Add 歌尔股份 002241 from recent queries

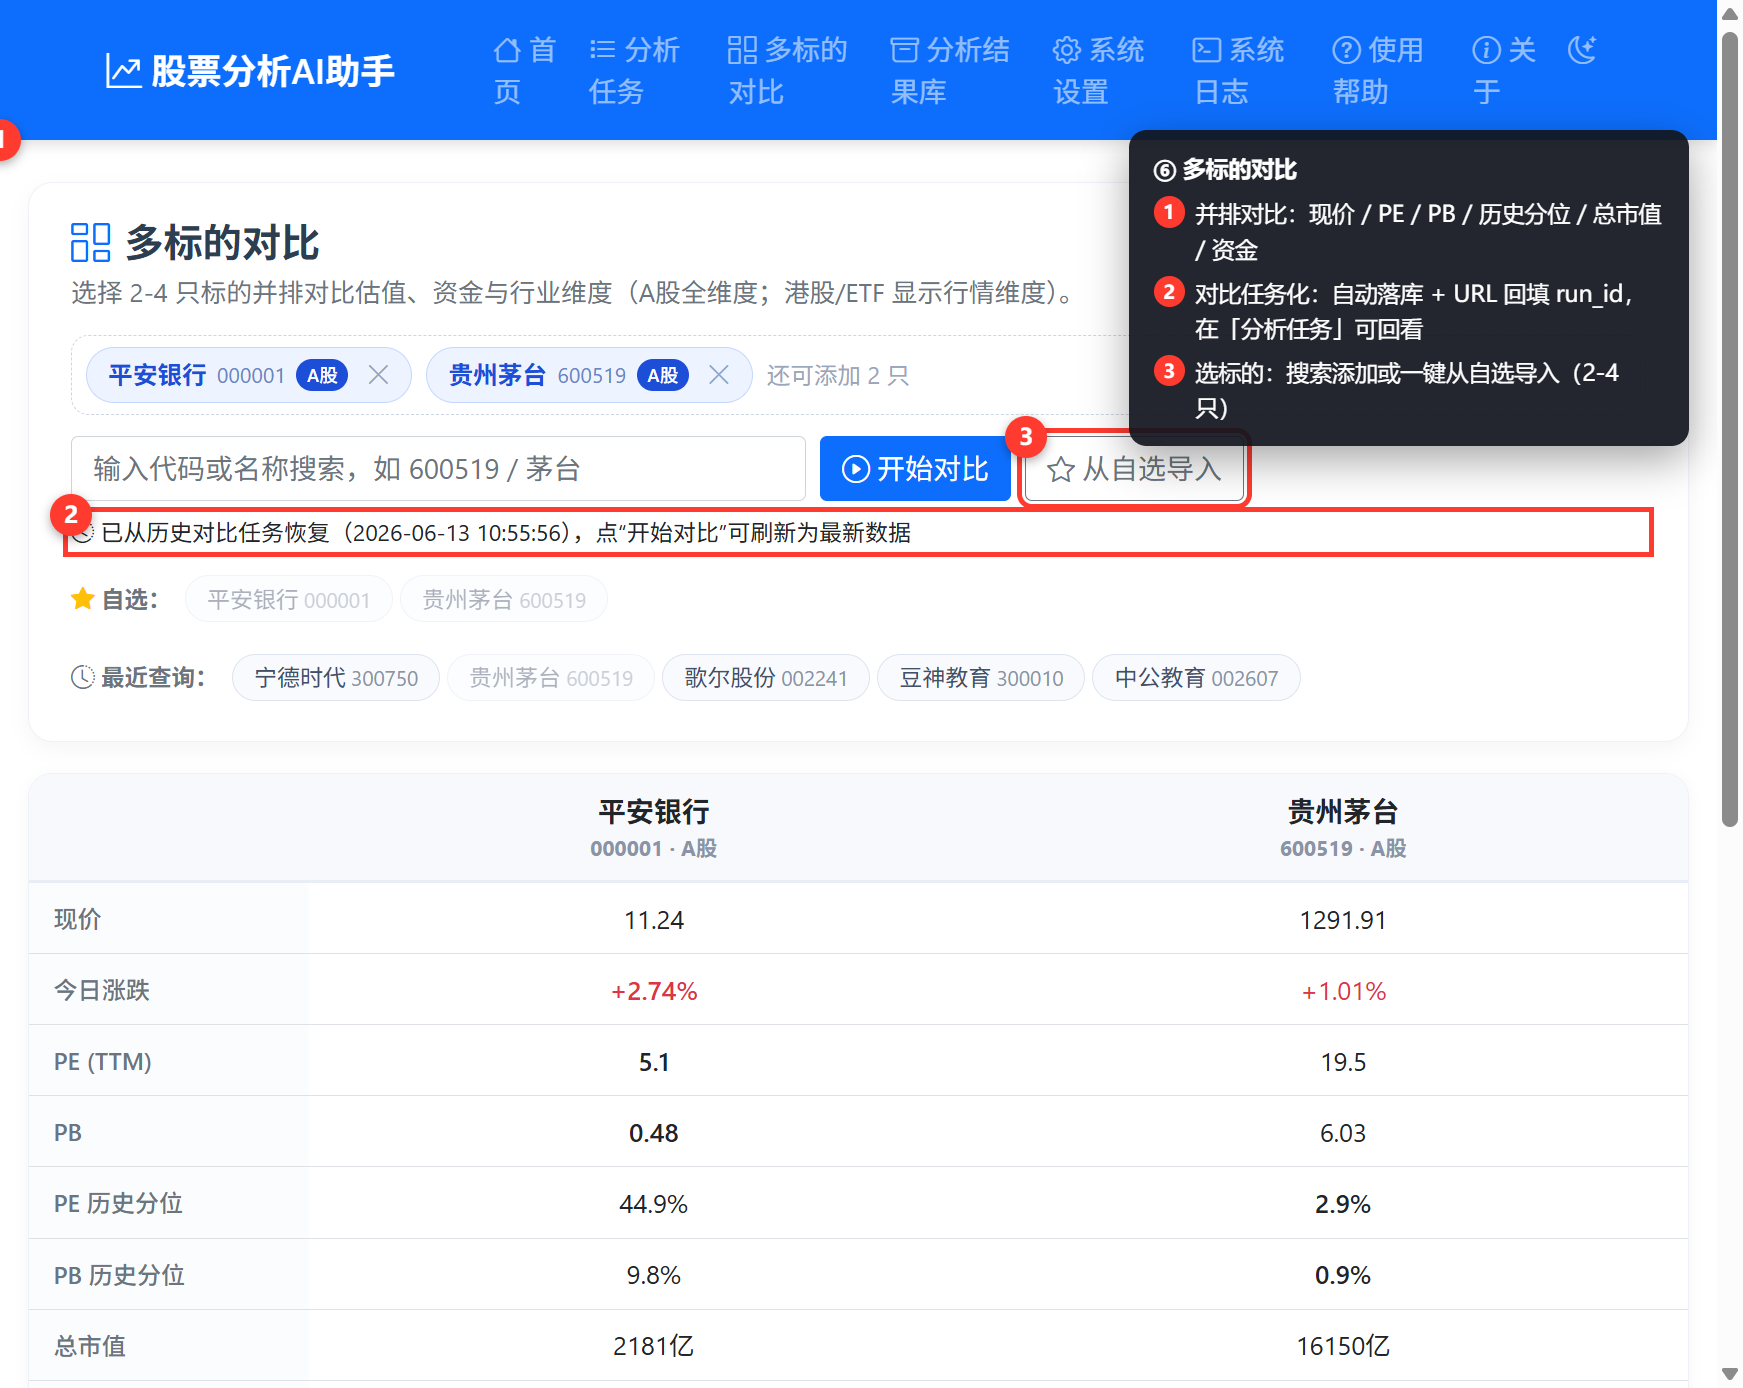tap(766, 677)
